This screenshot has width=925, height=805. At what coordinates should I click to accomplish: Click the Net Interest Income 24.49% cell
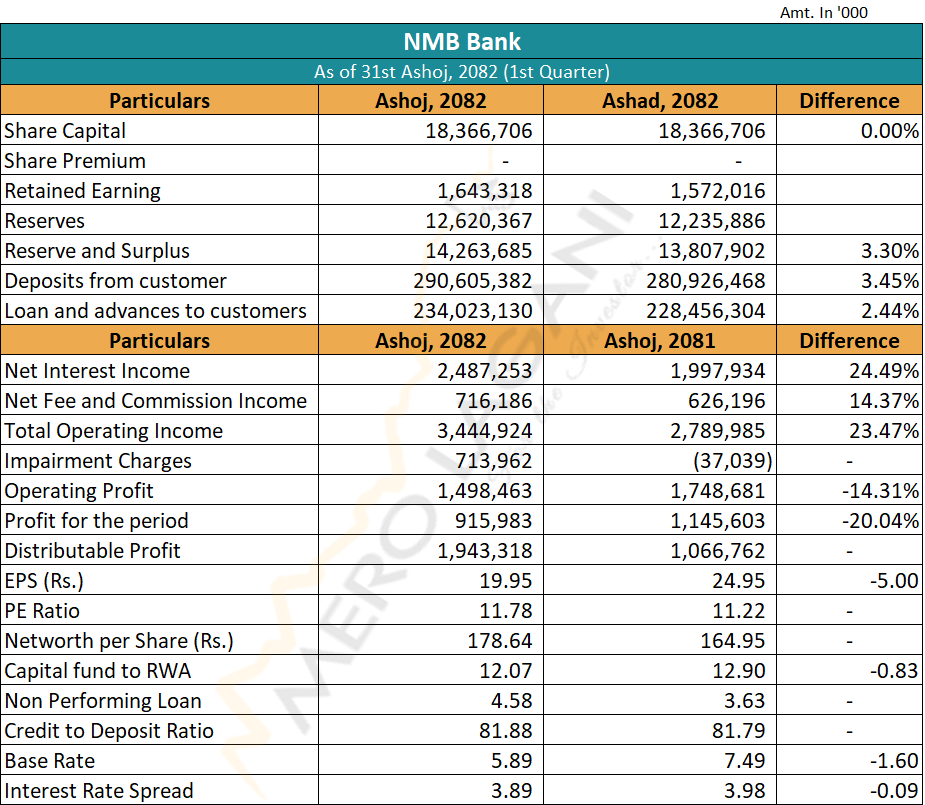[x=885, y=371]
